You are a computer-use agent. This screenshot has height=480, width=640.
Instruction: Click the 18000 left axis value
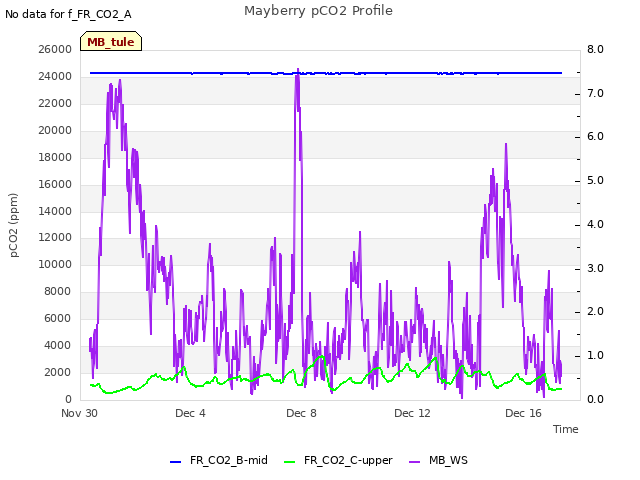click(55, 157)
